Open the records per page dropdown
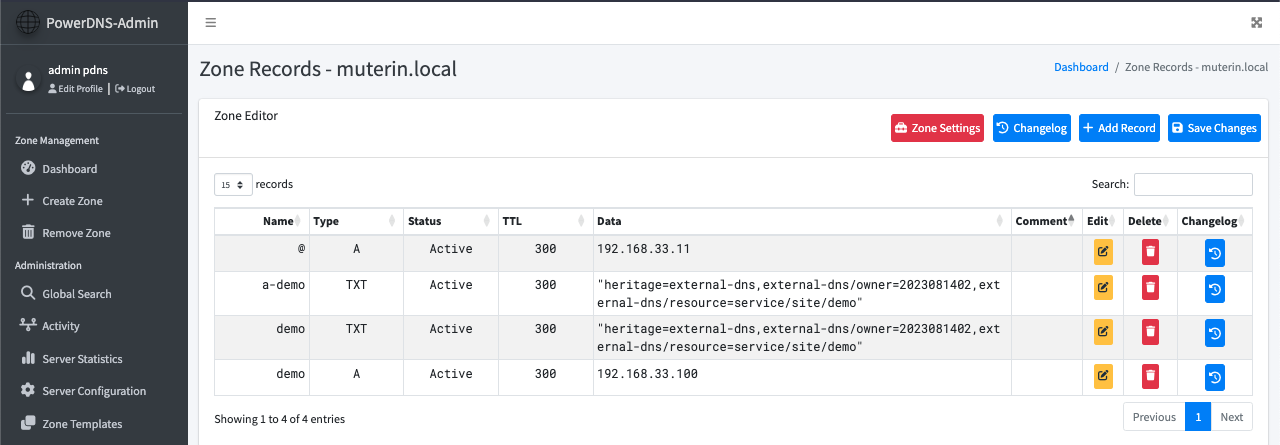 pyautogui.click(x=233, y=185)
